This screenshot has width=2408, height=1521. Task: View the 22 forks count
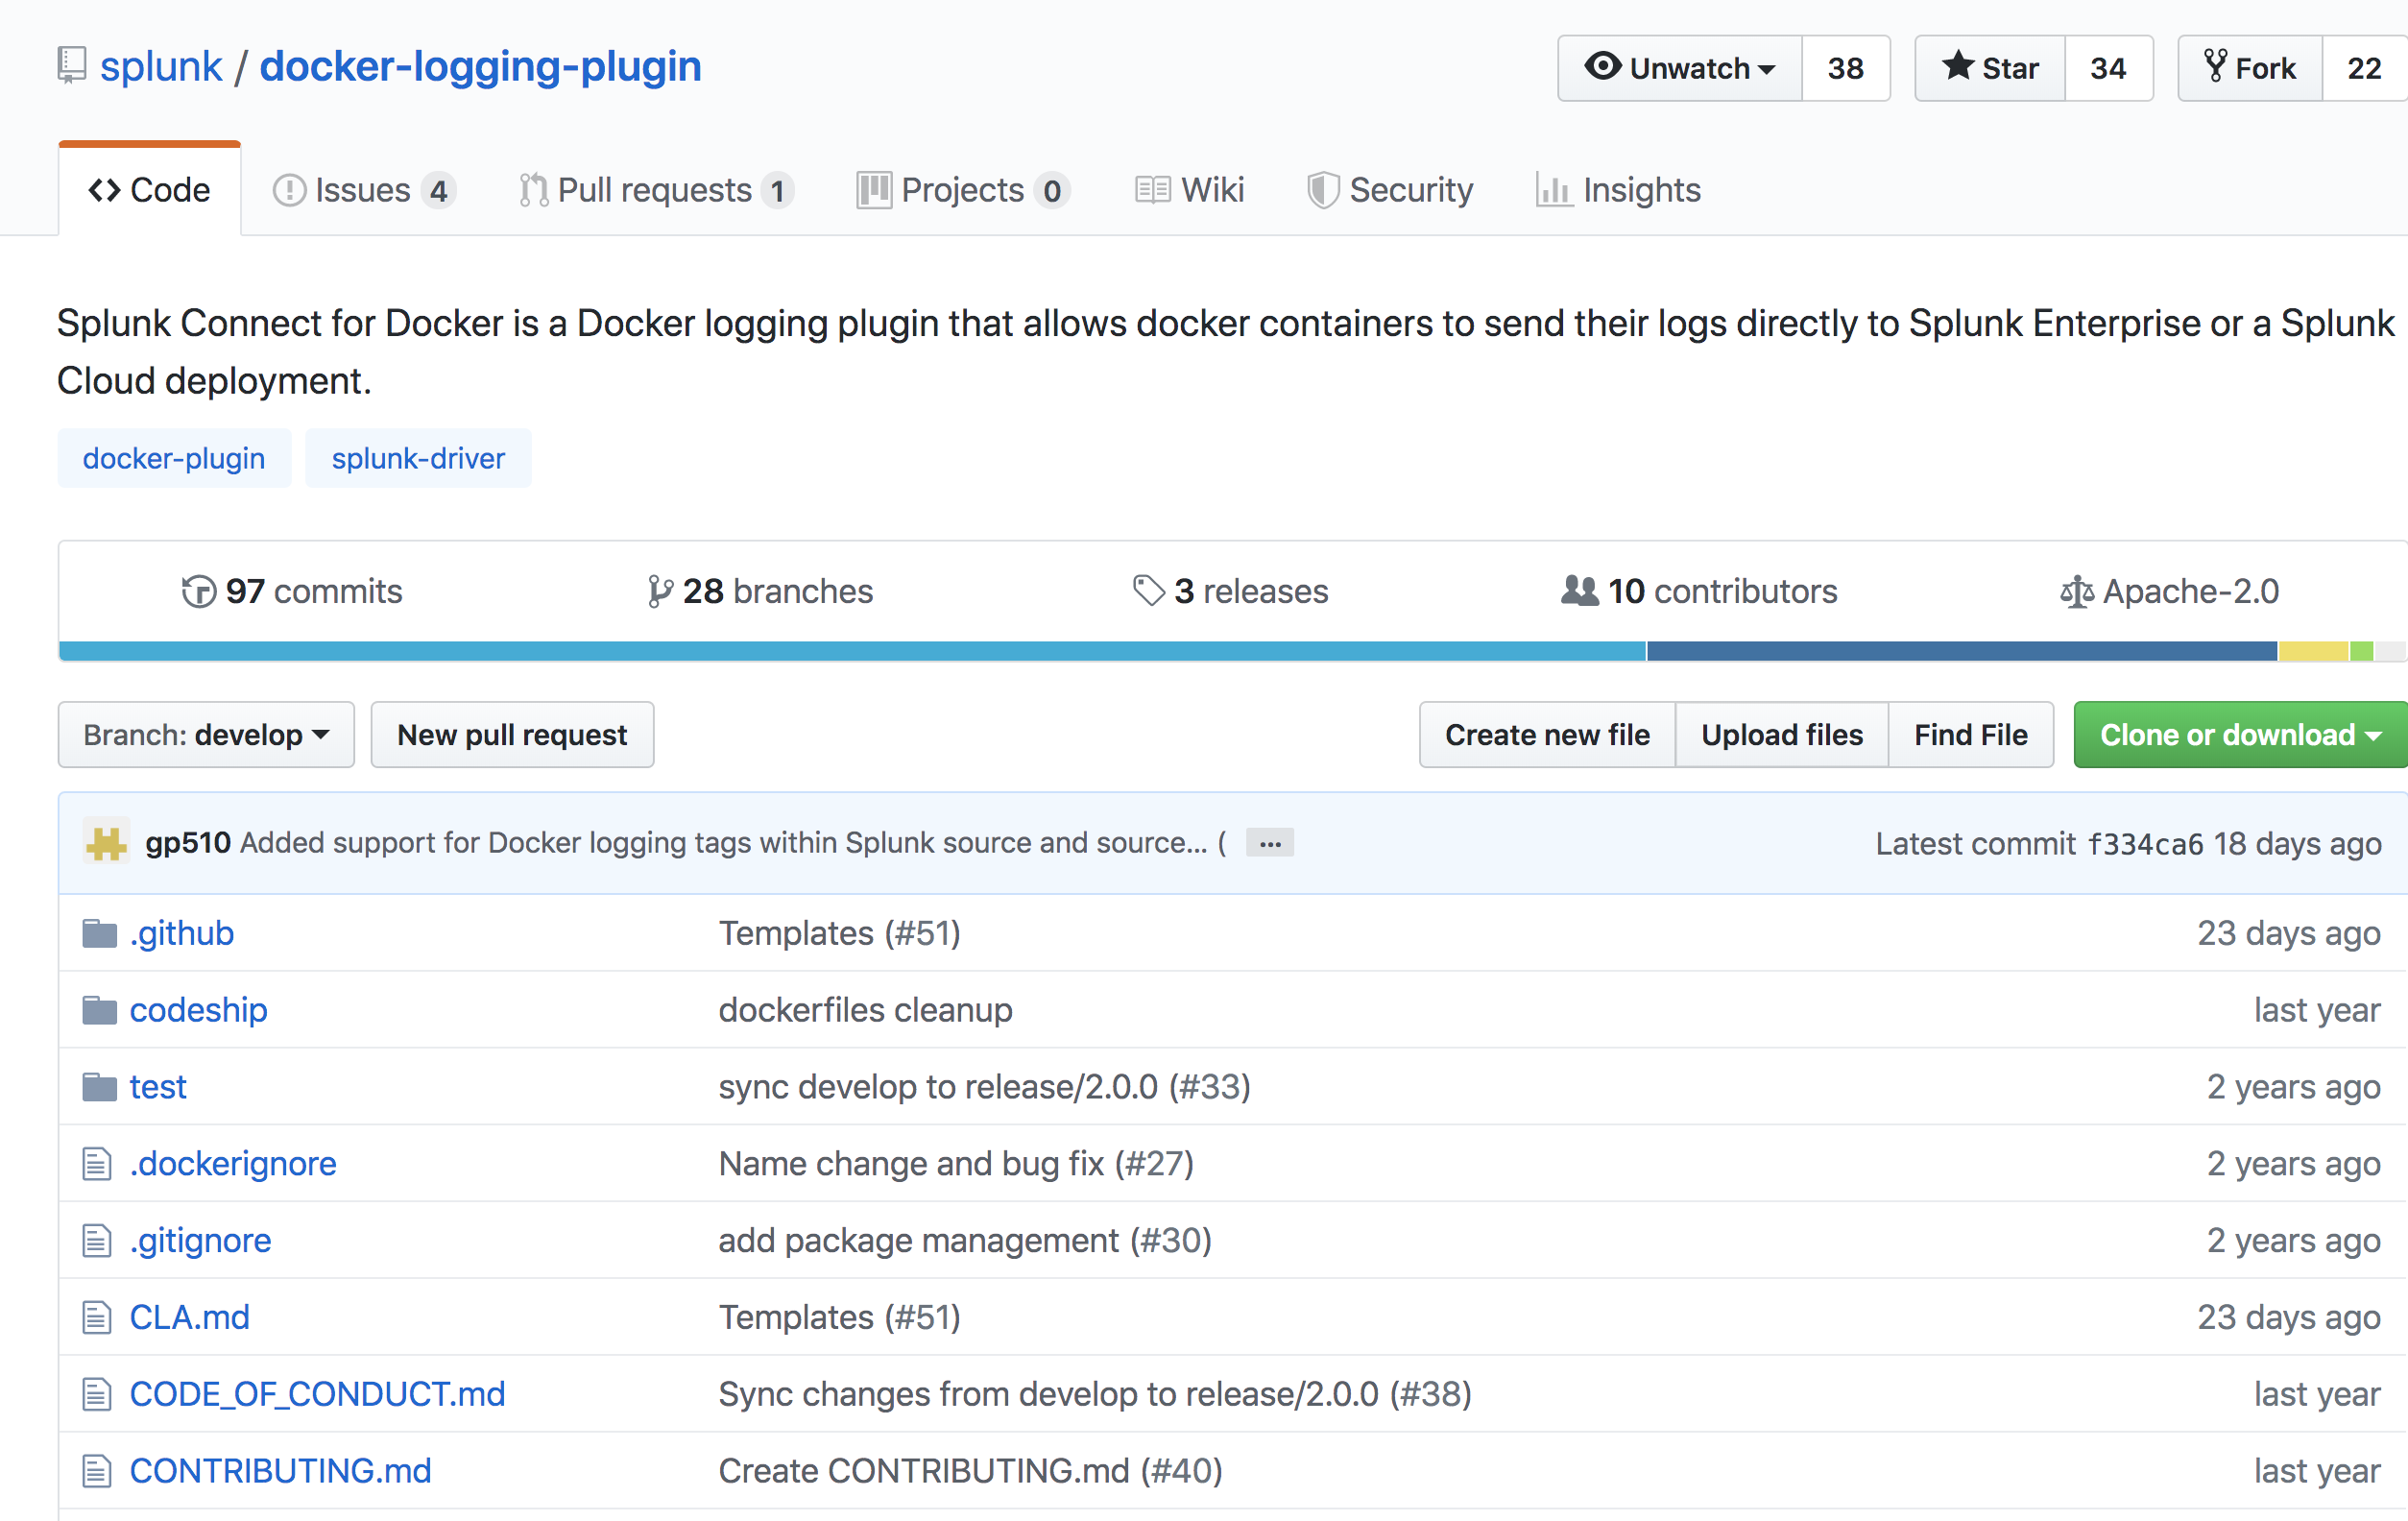coord(2365,68)
